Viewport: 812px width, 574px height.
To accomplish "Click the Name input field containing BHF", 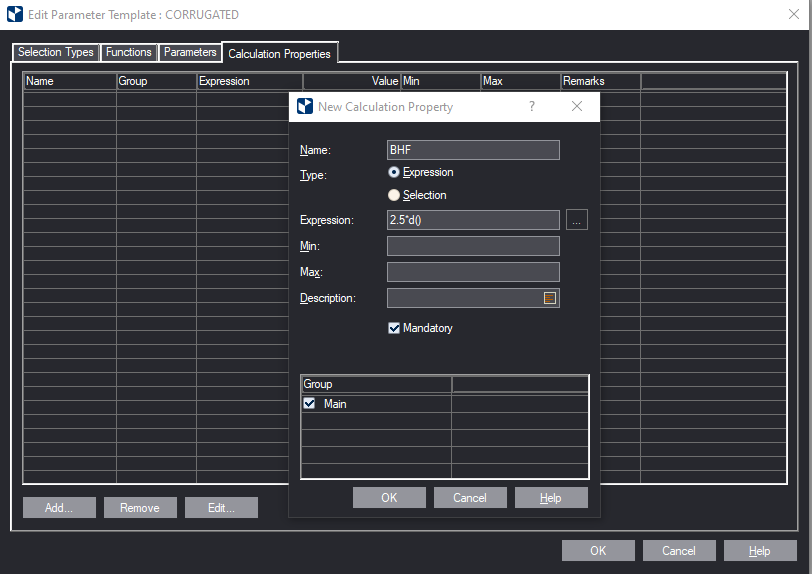I will click(x=473, y=150).
